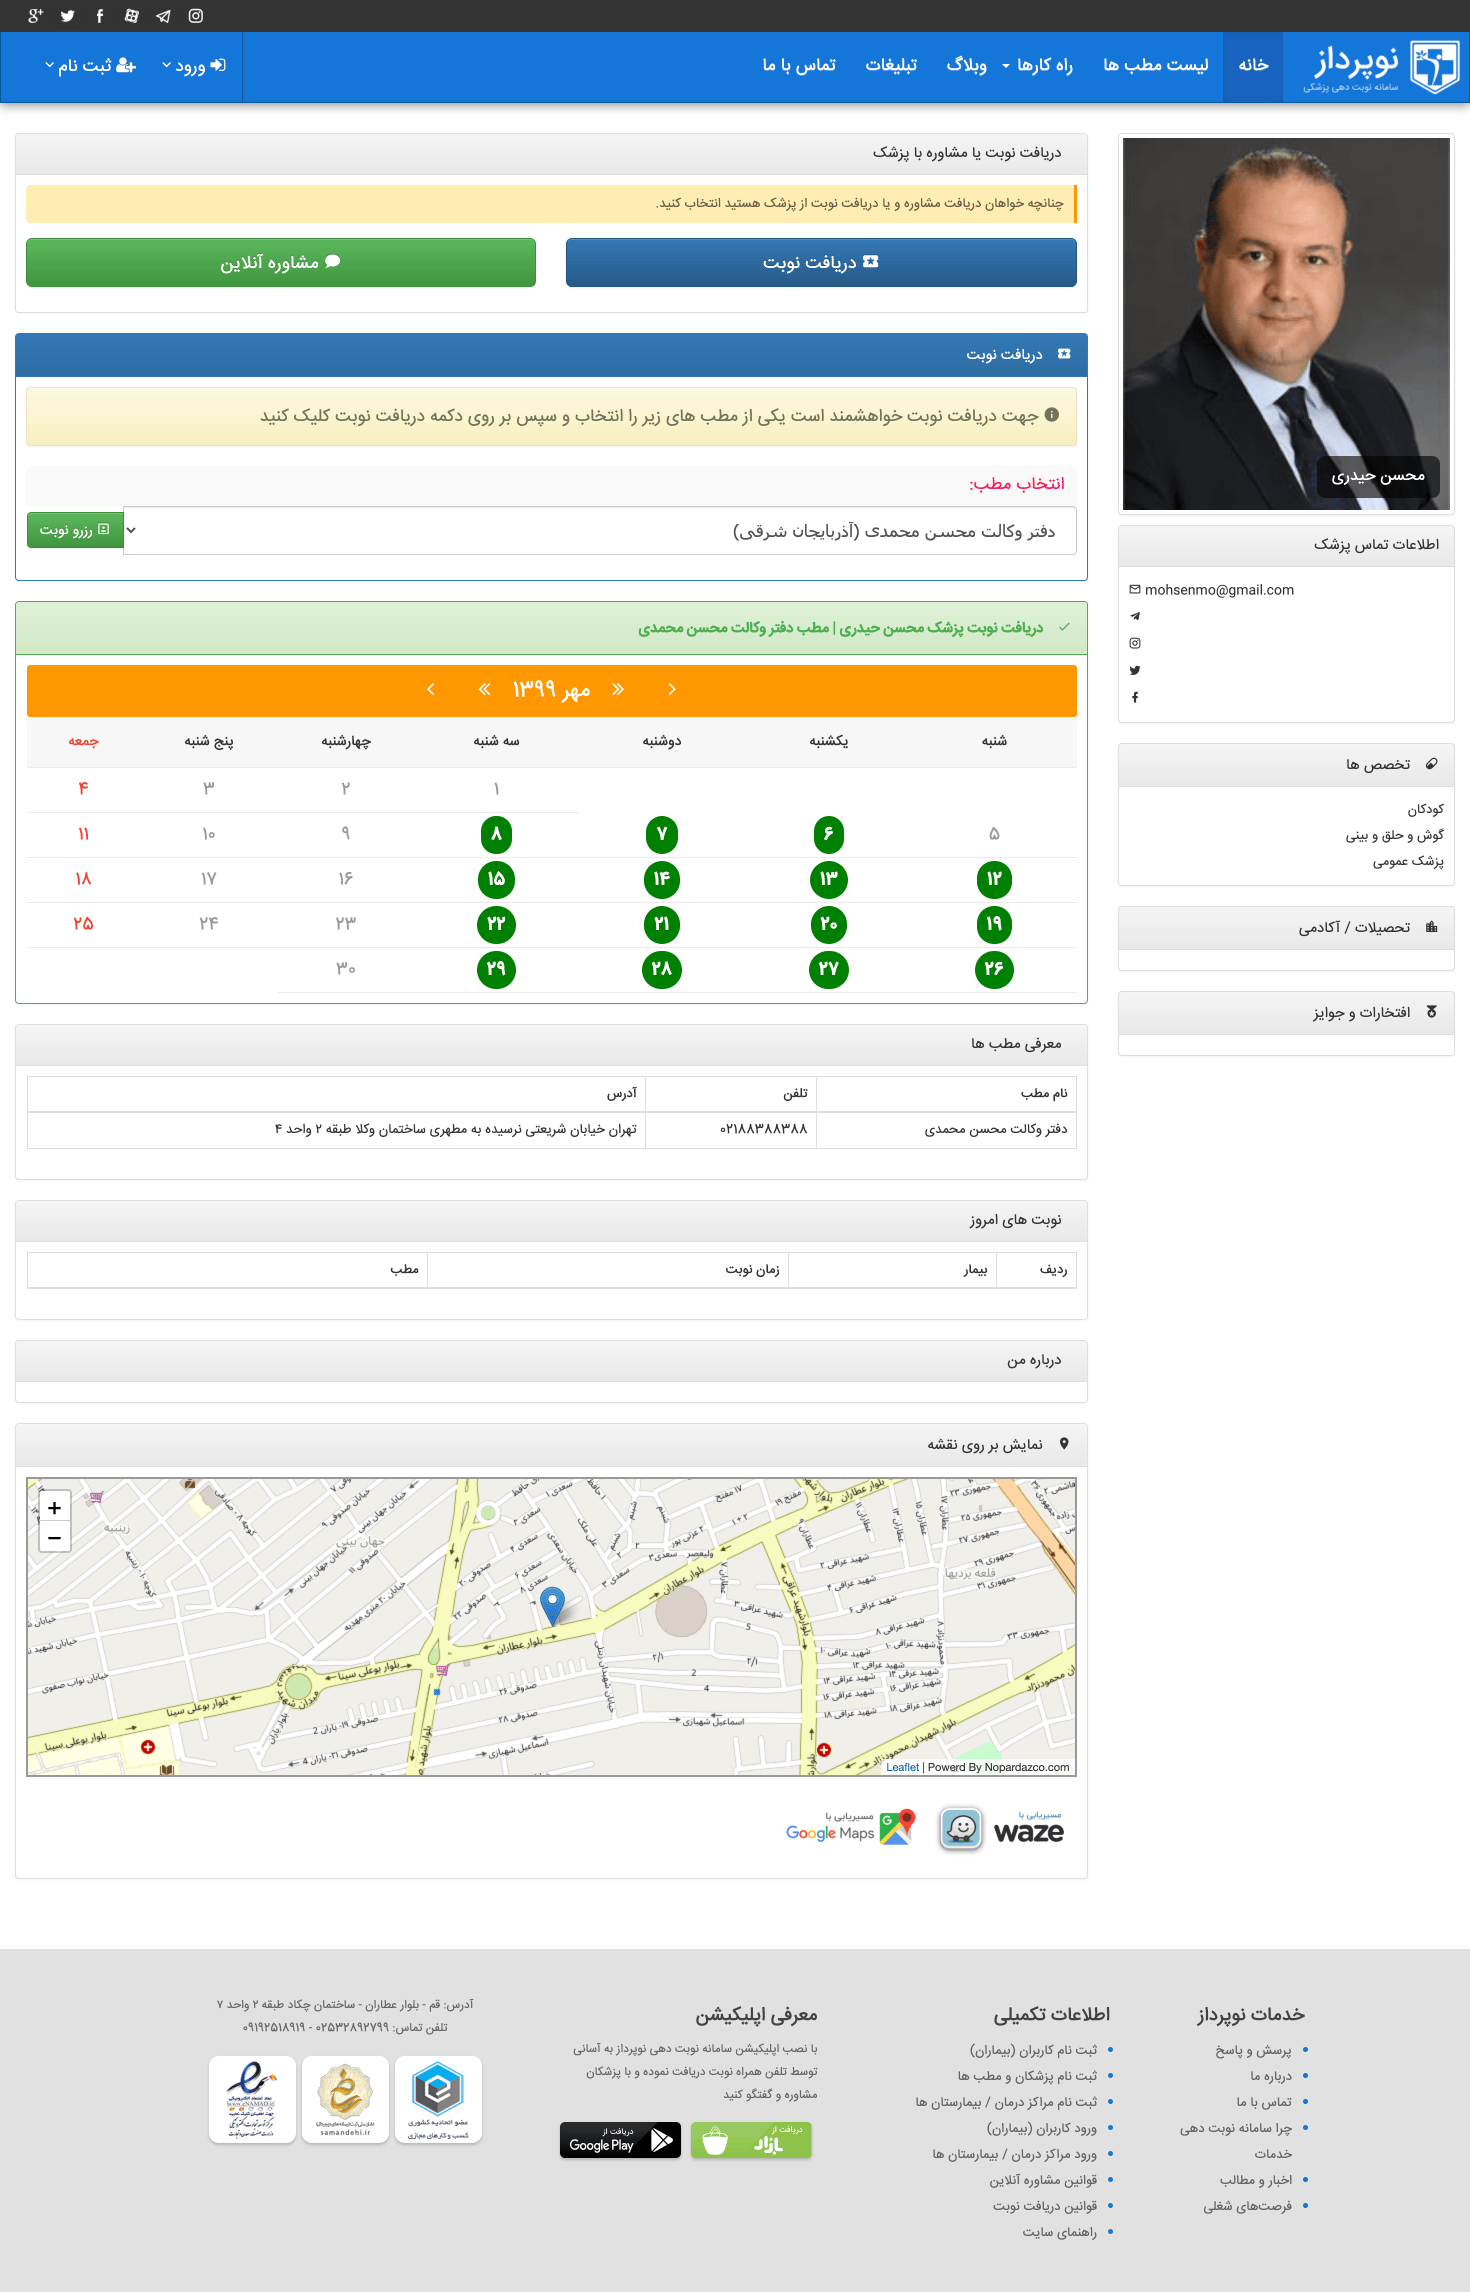This screenshot has height=2292, width=1470.
Task: Go to لیست مطب ها menu item
Action: [1155, 66]
